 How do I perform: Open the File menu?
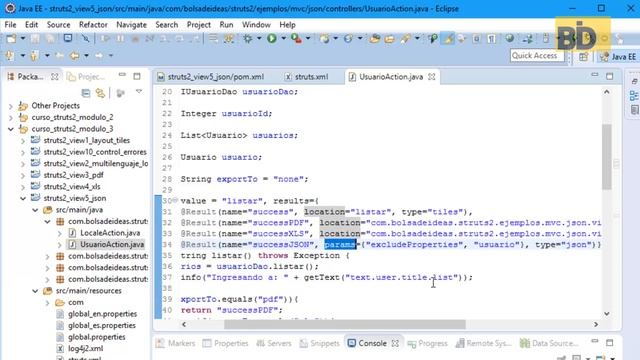(10, 25)
